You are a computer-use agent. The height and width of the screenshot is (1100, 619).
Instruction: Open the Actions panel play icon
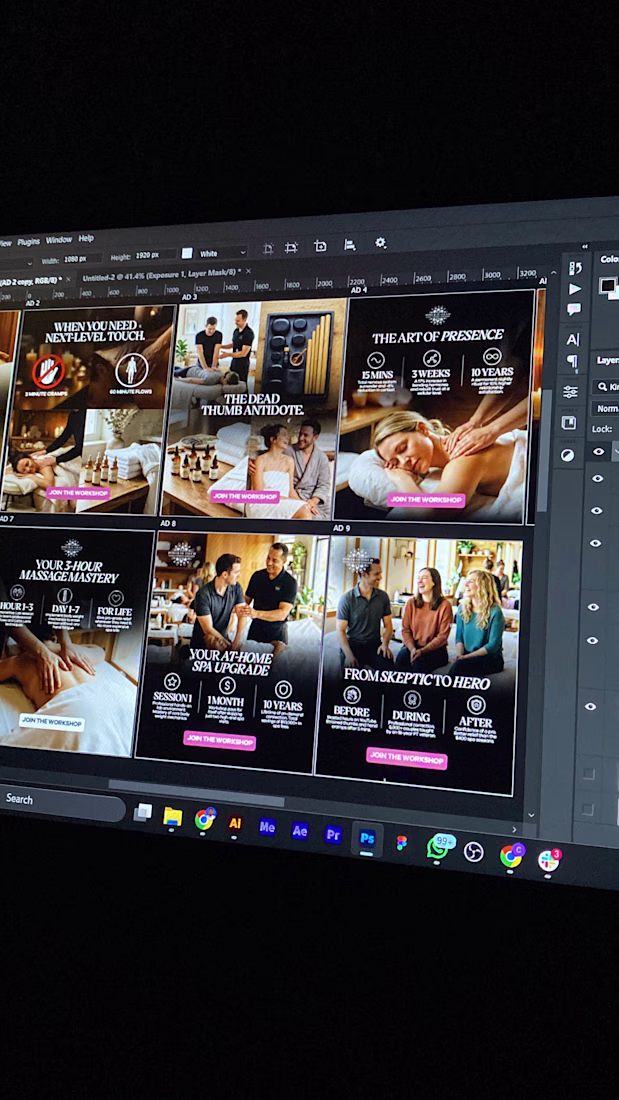tap(575, 289)
